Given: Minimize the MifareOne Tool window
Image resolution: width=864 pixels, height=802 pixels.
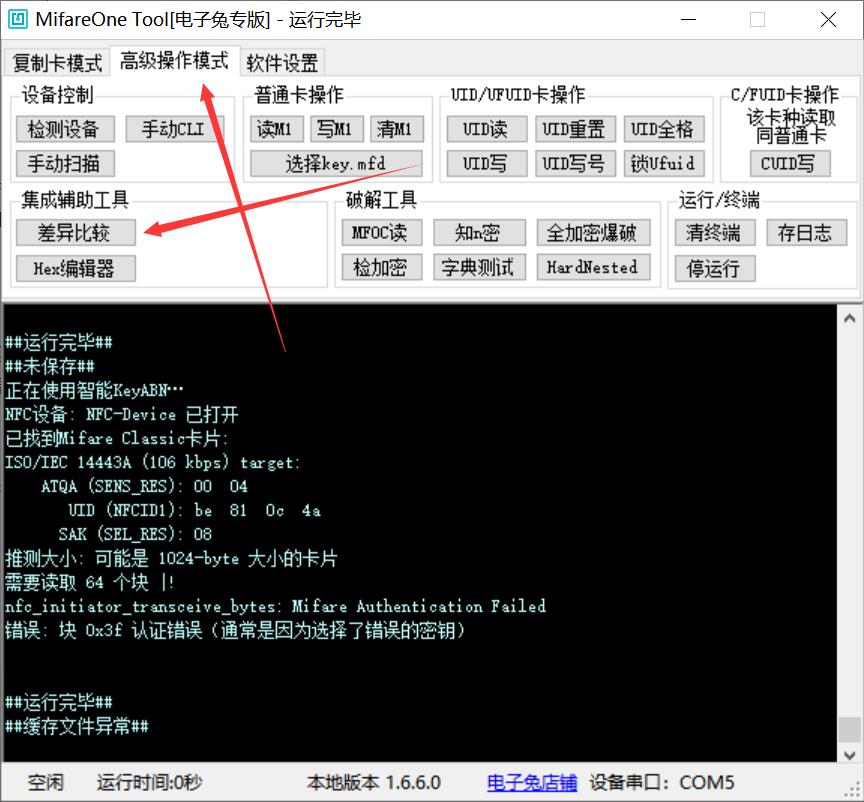Looking at the screenshot, I should point(688,20).
